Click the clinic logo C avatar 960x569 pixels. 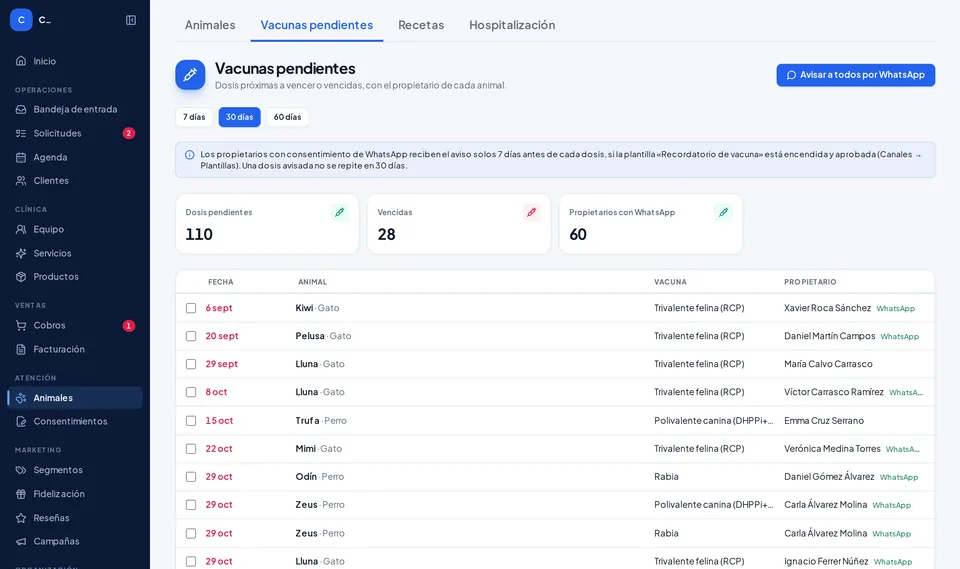click(x=21, y=20)
